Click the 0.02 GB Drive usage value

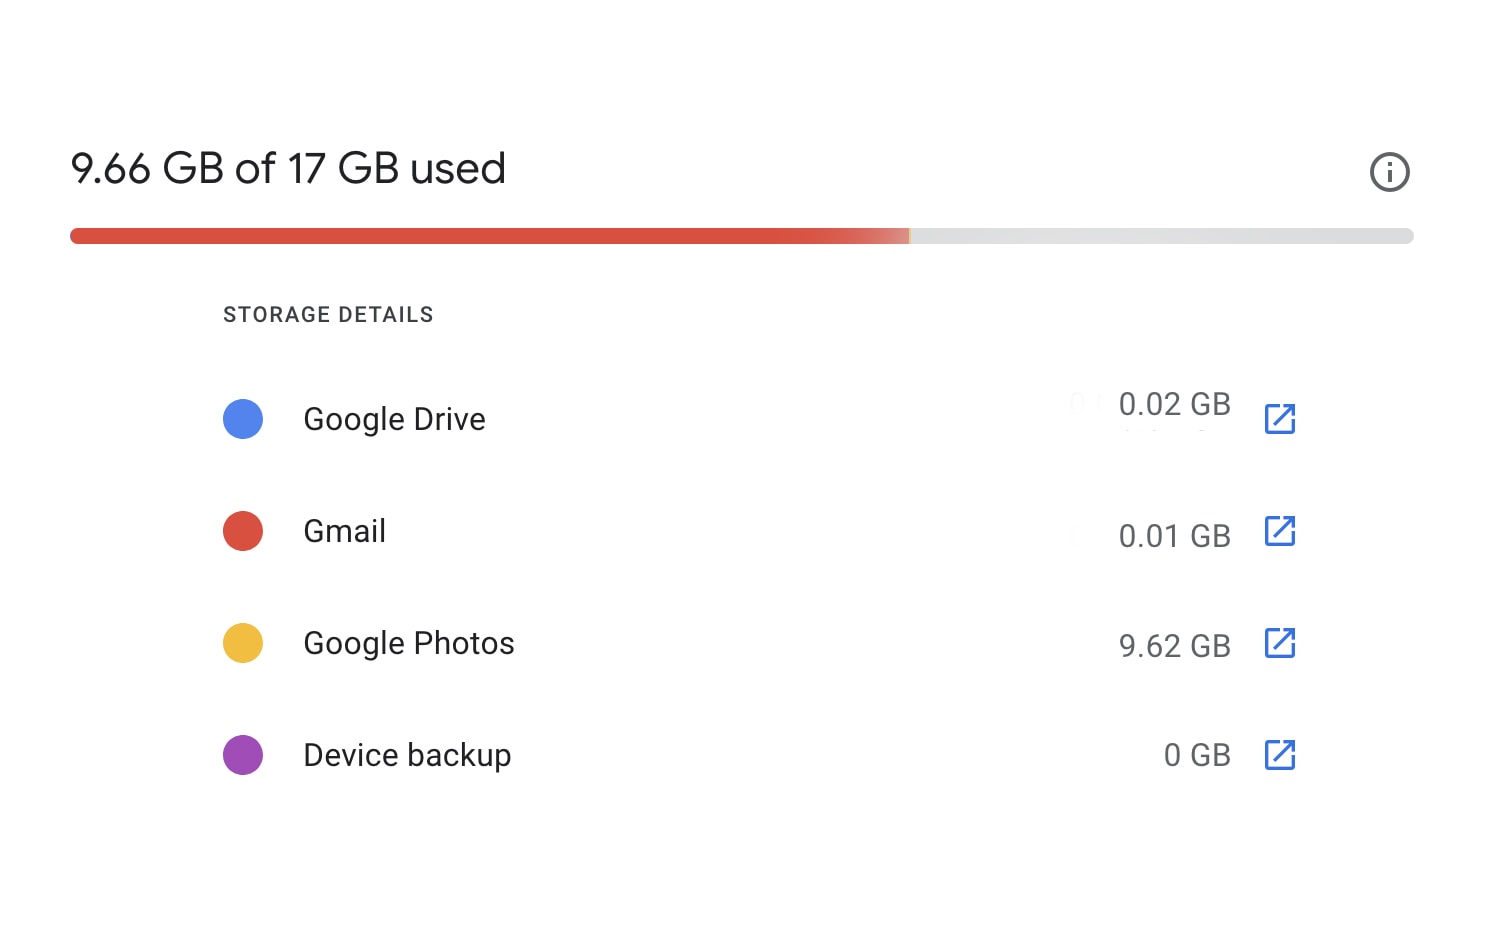click(1175, 404)
